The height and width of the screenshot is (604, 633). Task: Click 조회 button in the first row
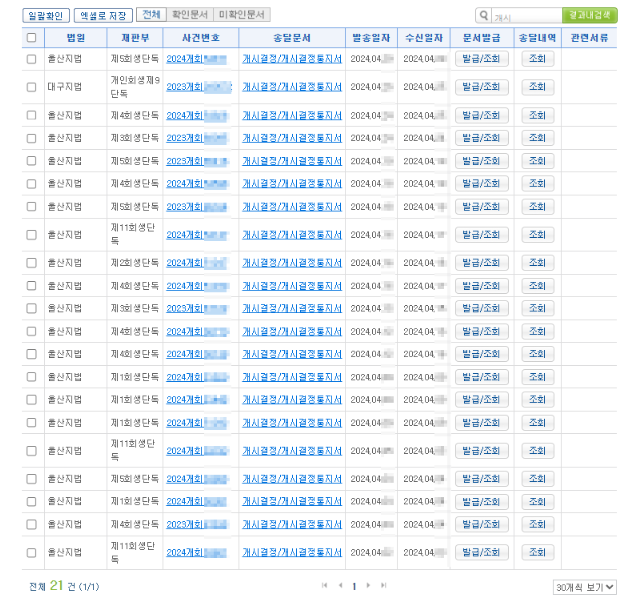point(537,59)
